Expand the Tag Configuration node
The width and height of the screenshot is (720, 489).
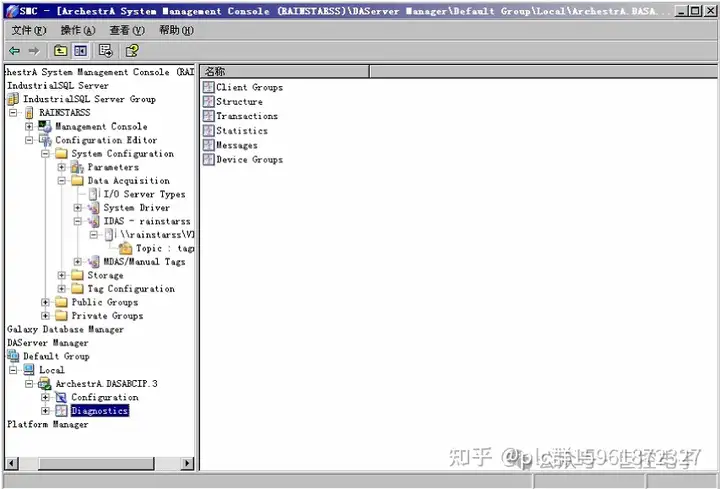pyautogui.click(x=62, y=288)
